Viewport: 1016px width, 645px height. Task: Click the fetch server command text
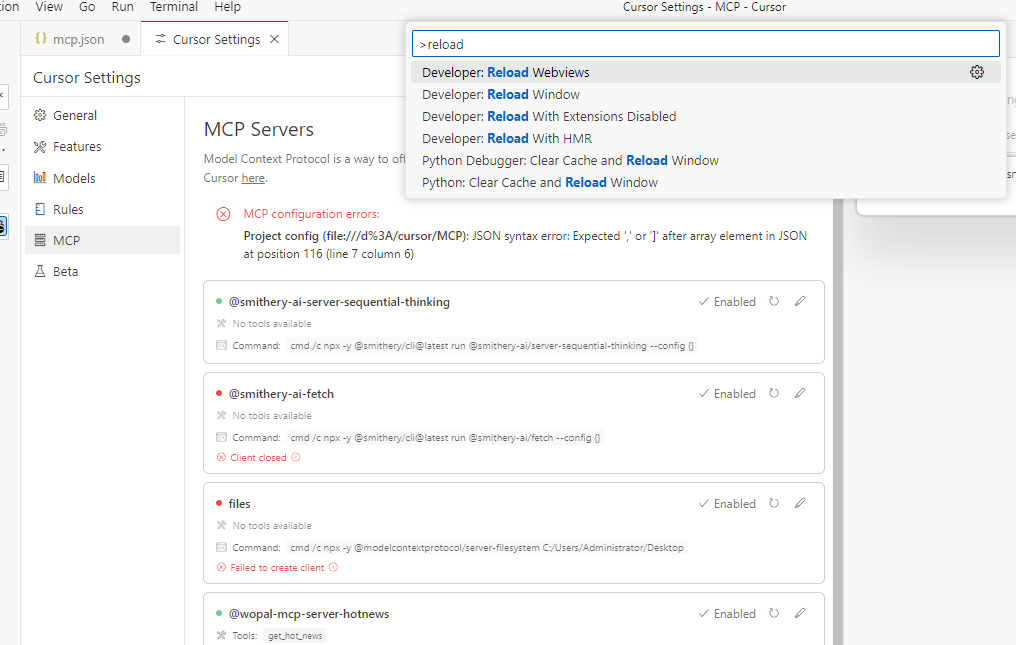pyautogui.click(x=445, y=438)
